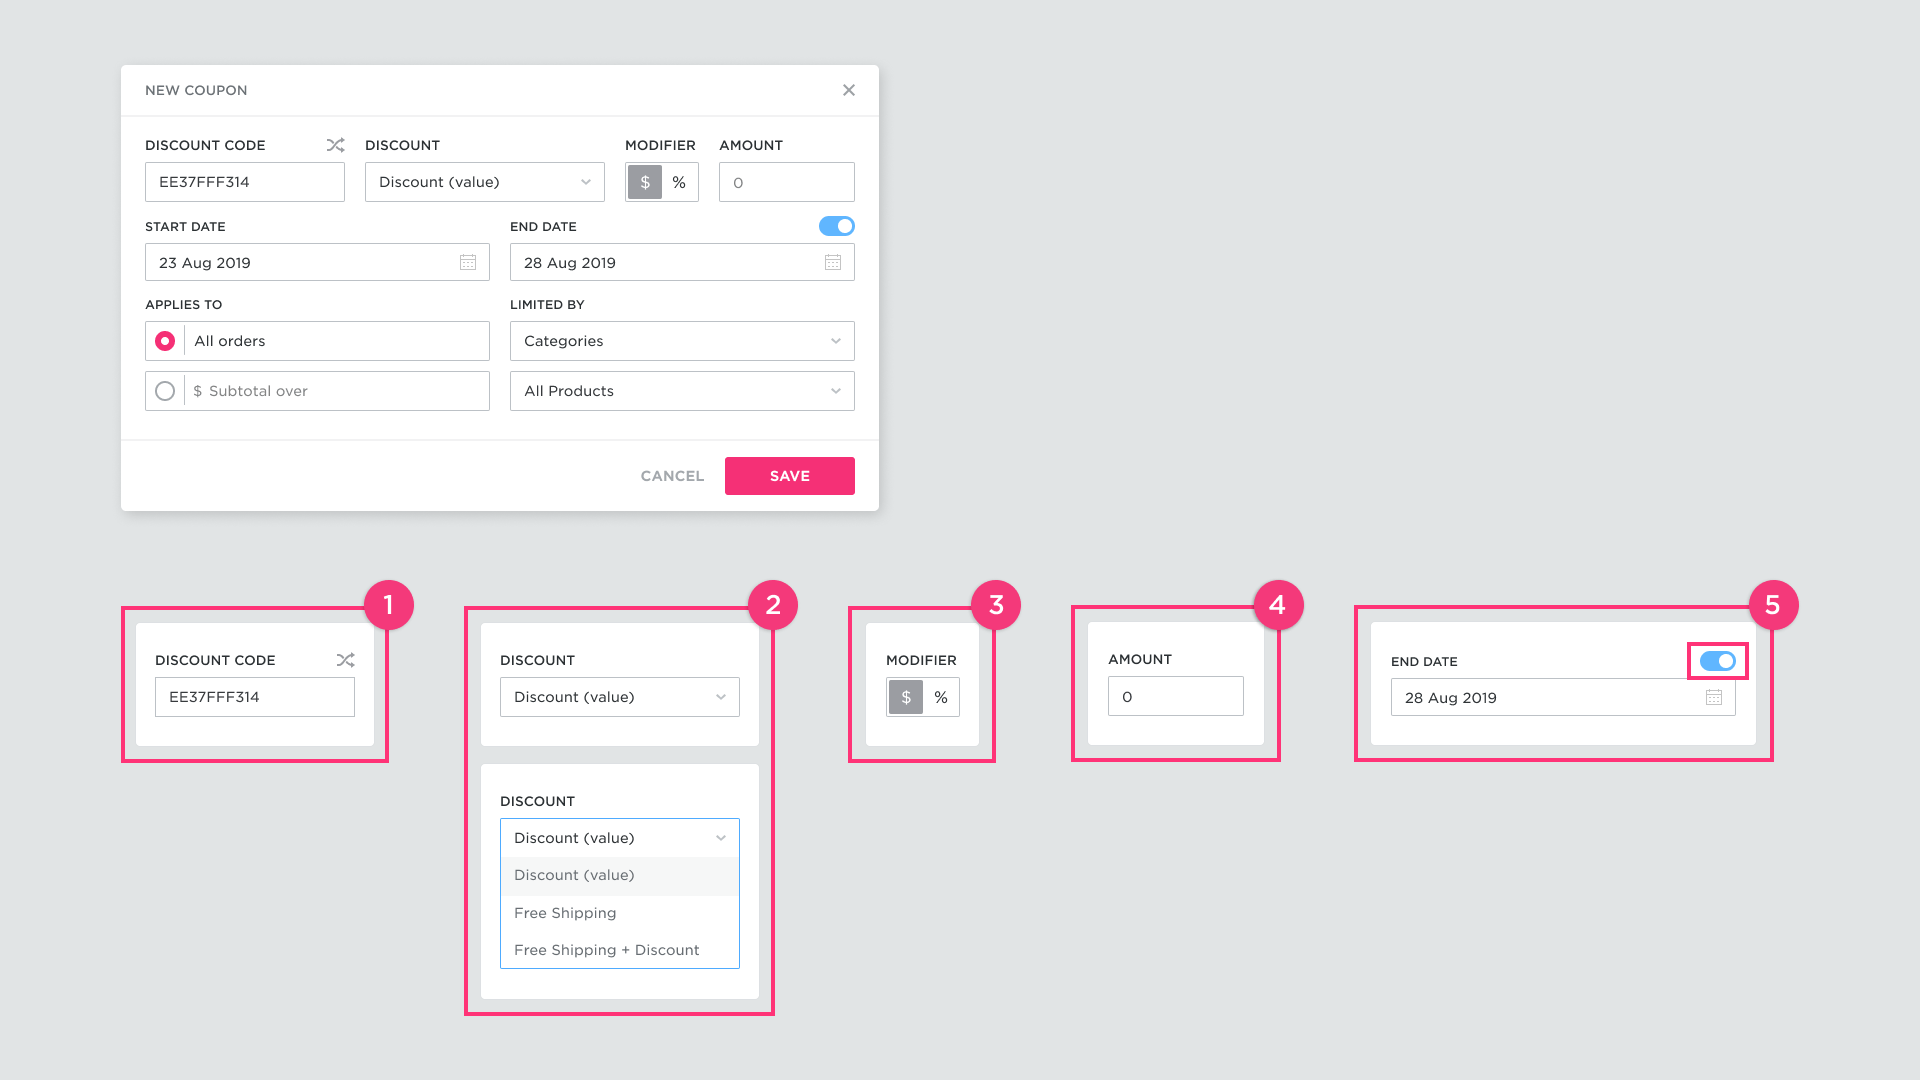Select percent modifier in panel 3
Viewport: 1920px width, 1080px height.
click(941, 697)
